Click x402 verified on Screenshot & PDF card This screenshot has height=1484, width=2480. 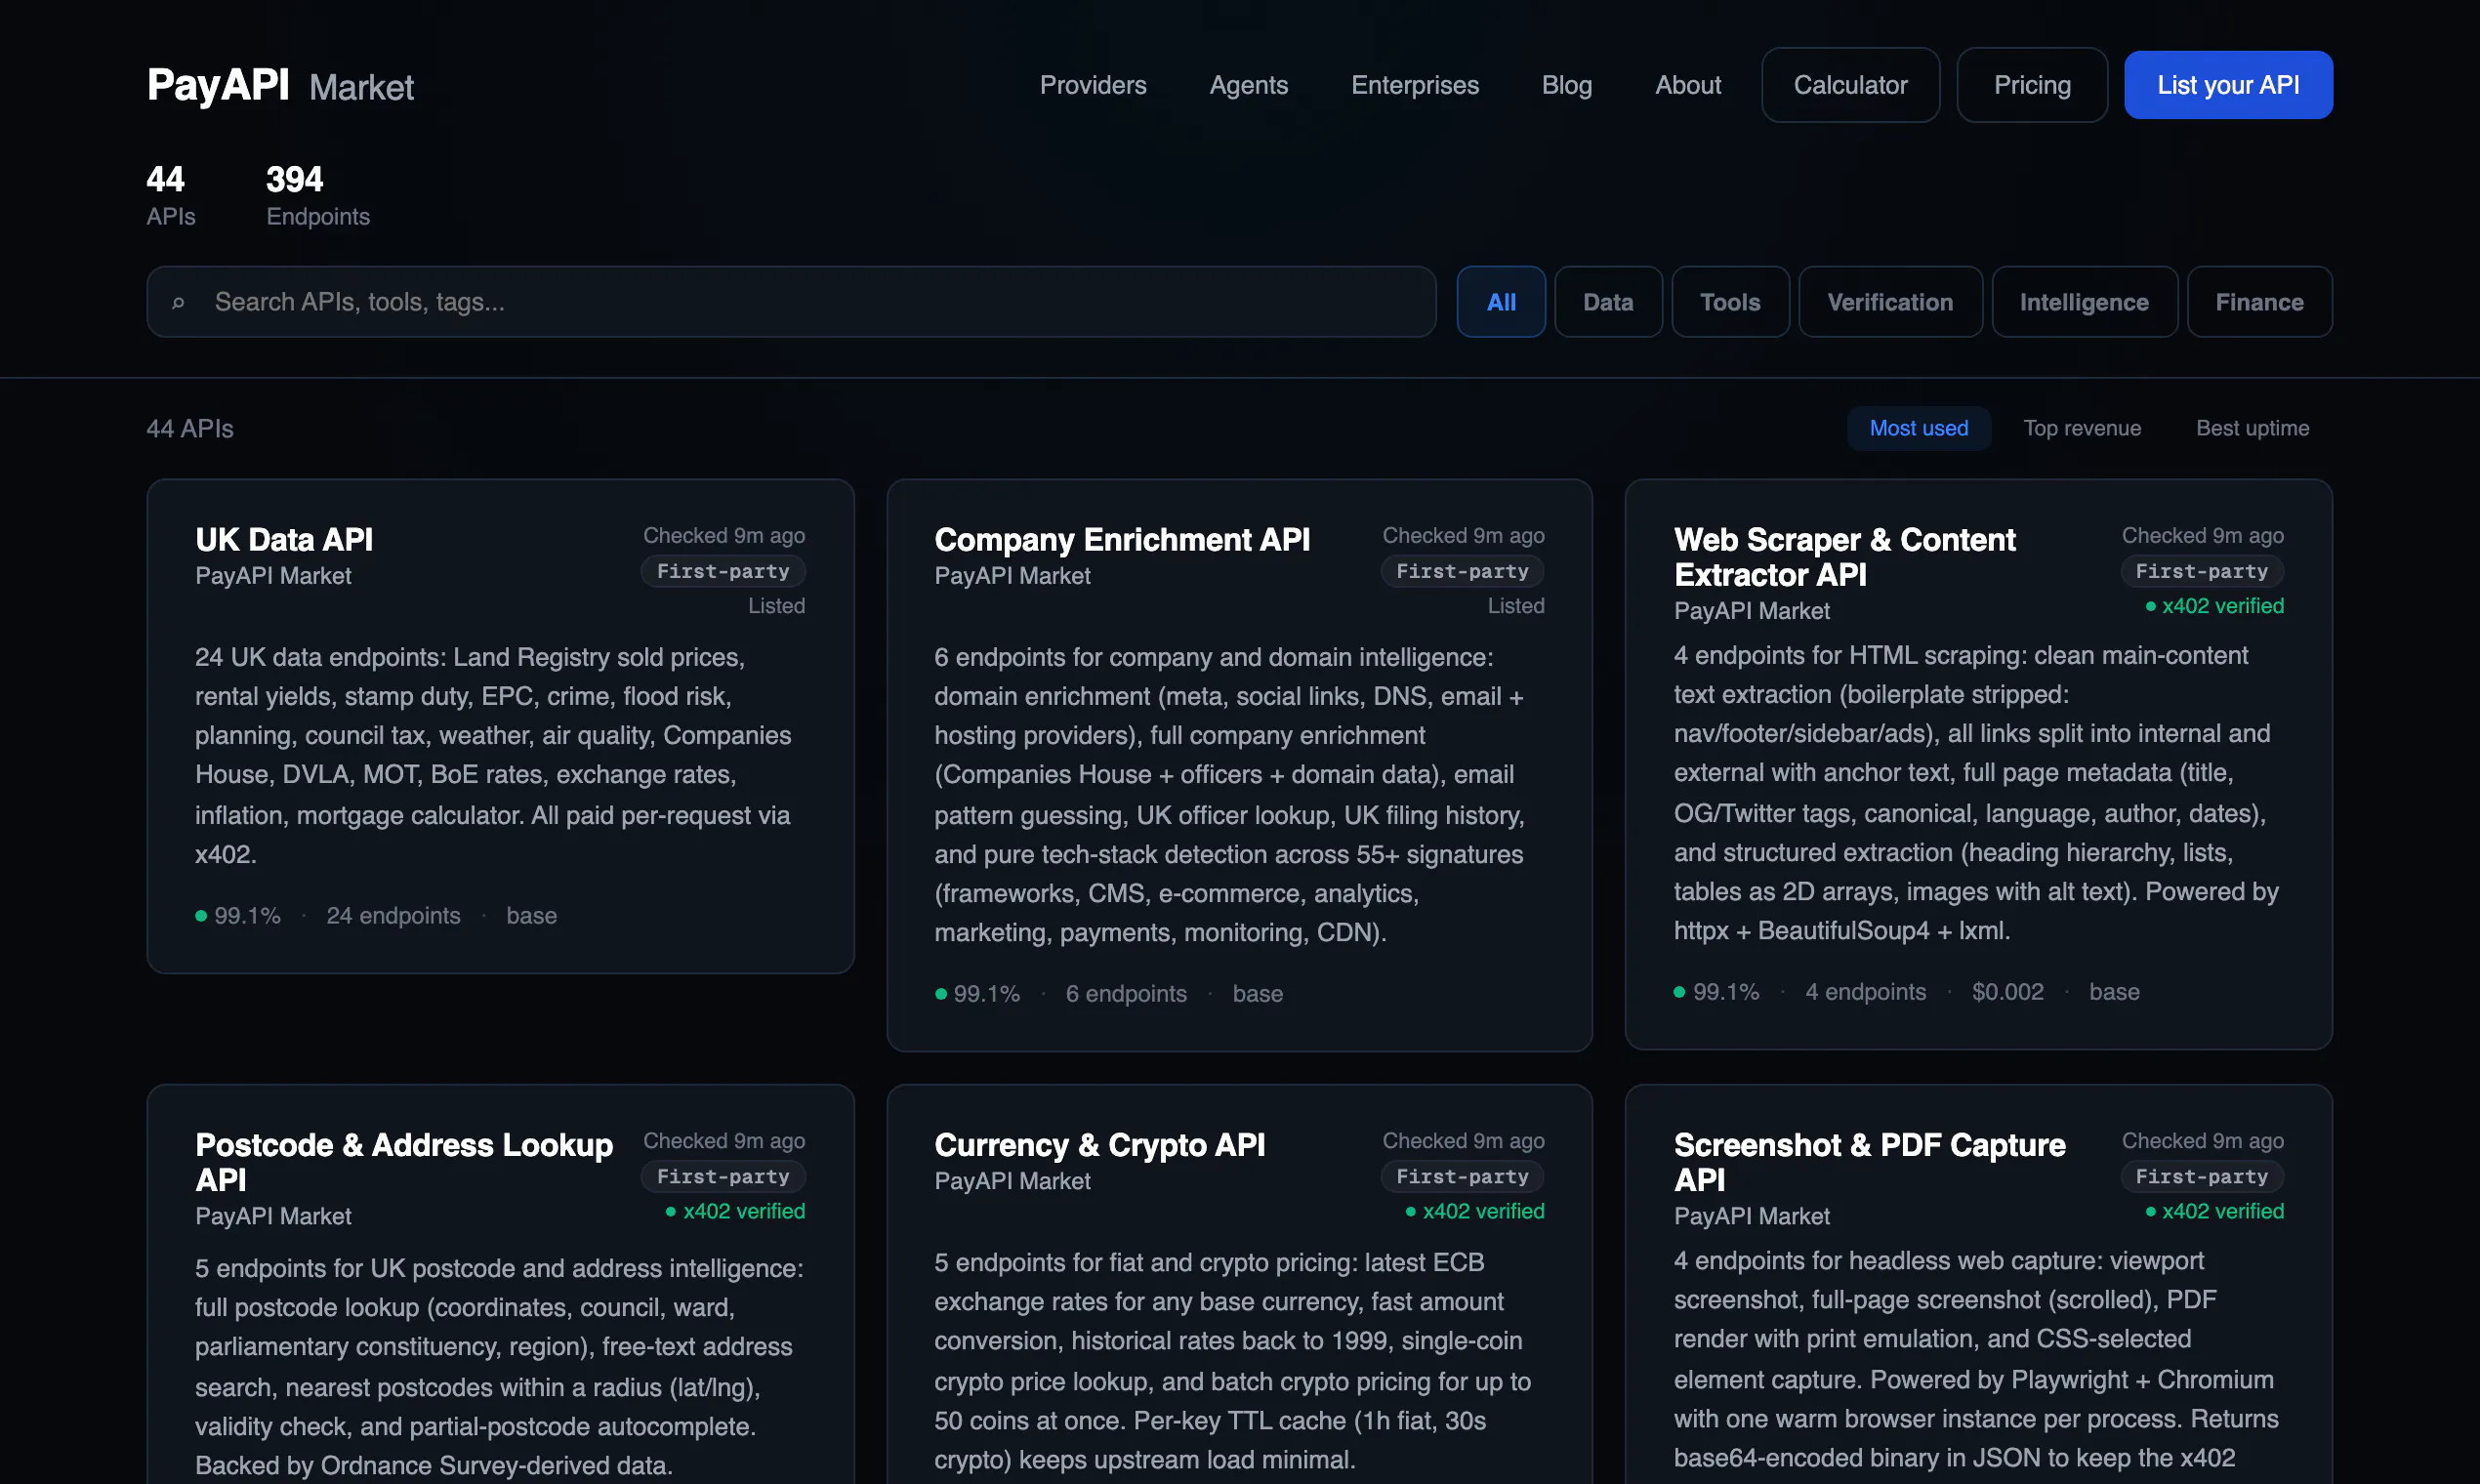coord(2214,1211)
